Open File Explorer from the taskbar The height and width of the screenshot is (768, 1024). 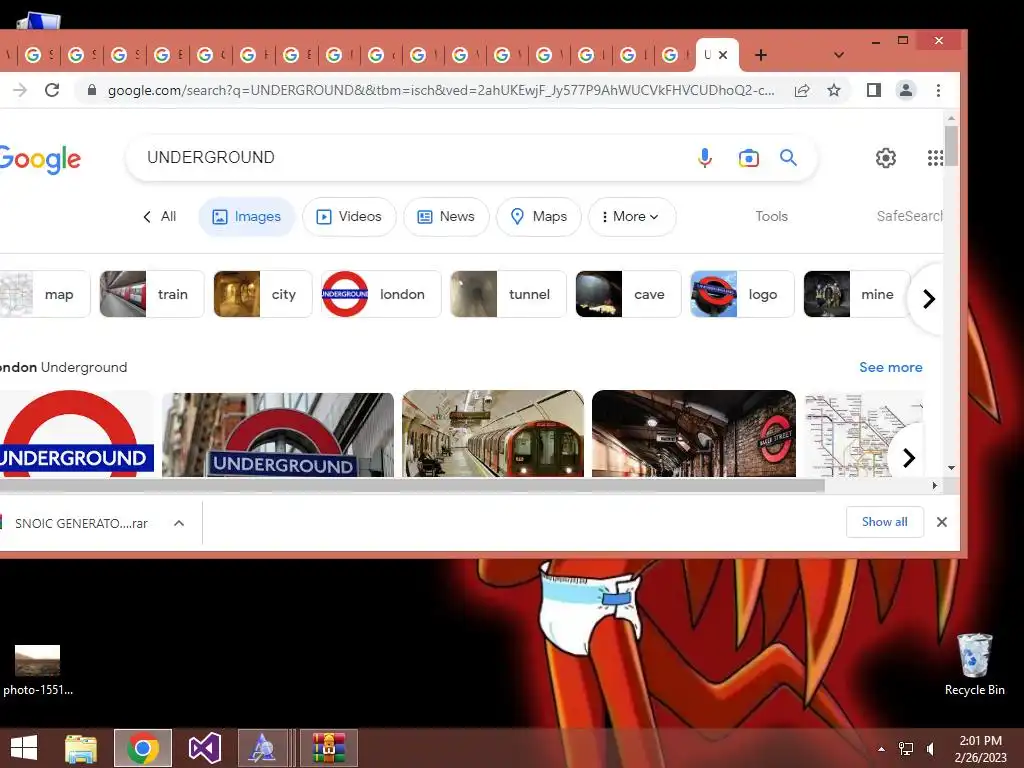81,748
